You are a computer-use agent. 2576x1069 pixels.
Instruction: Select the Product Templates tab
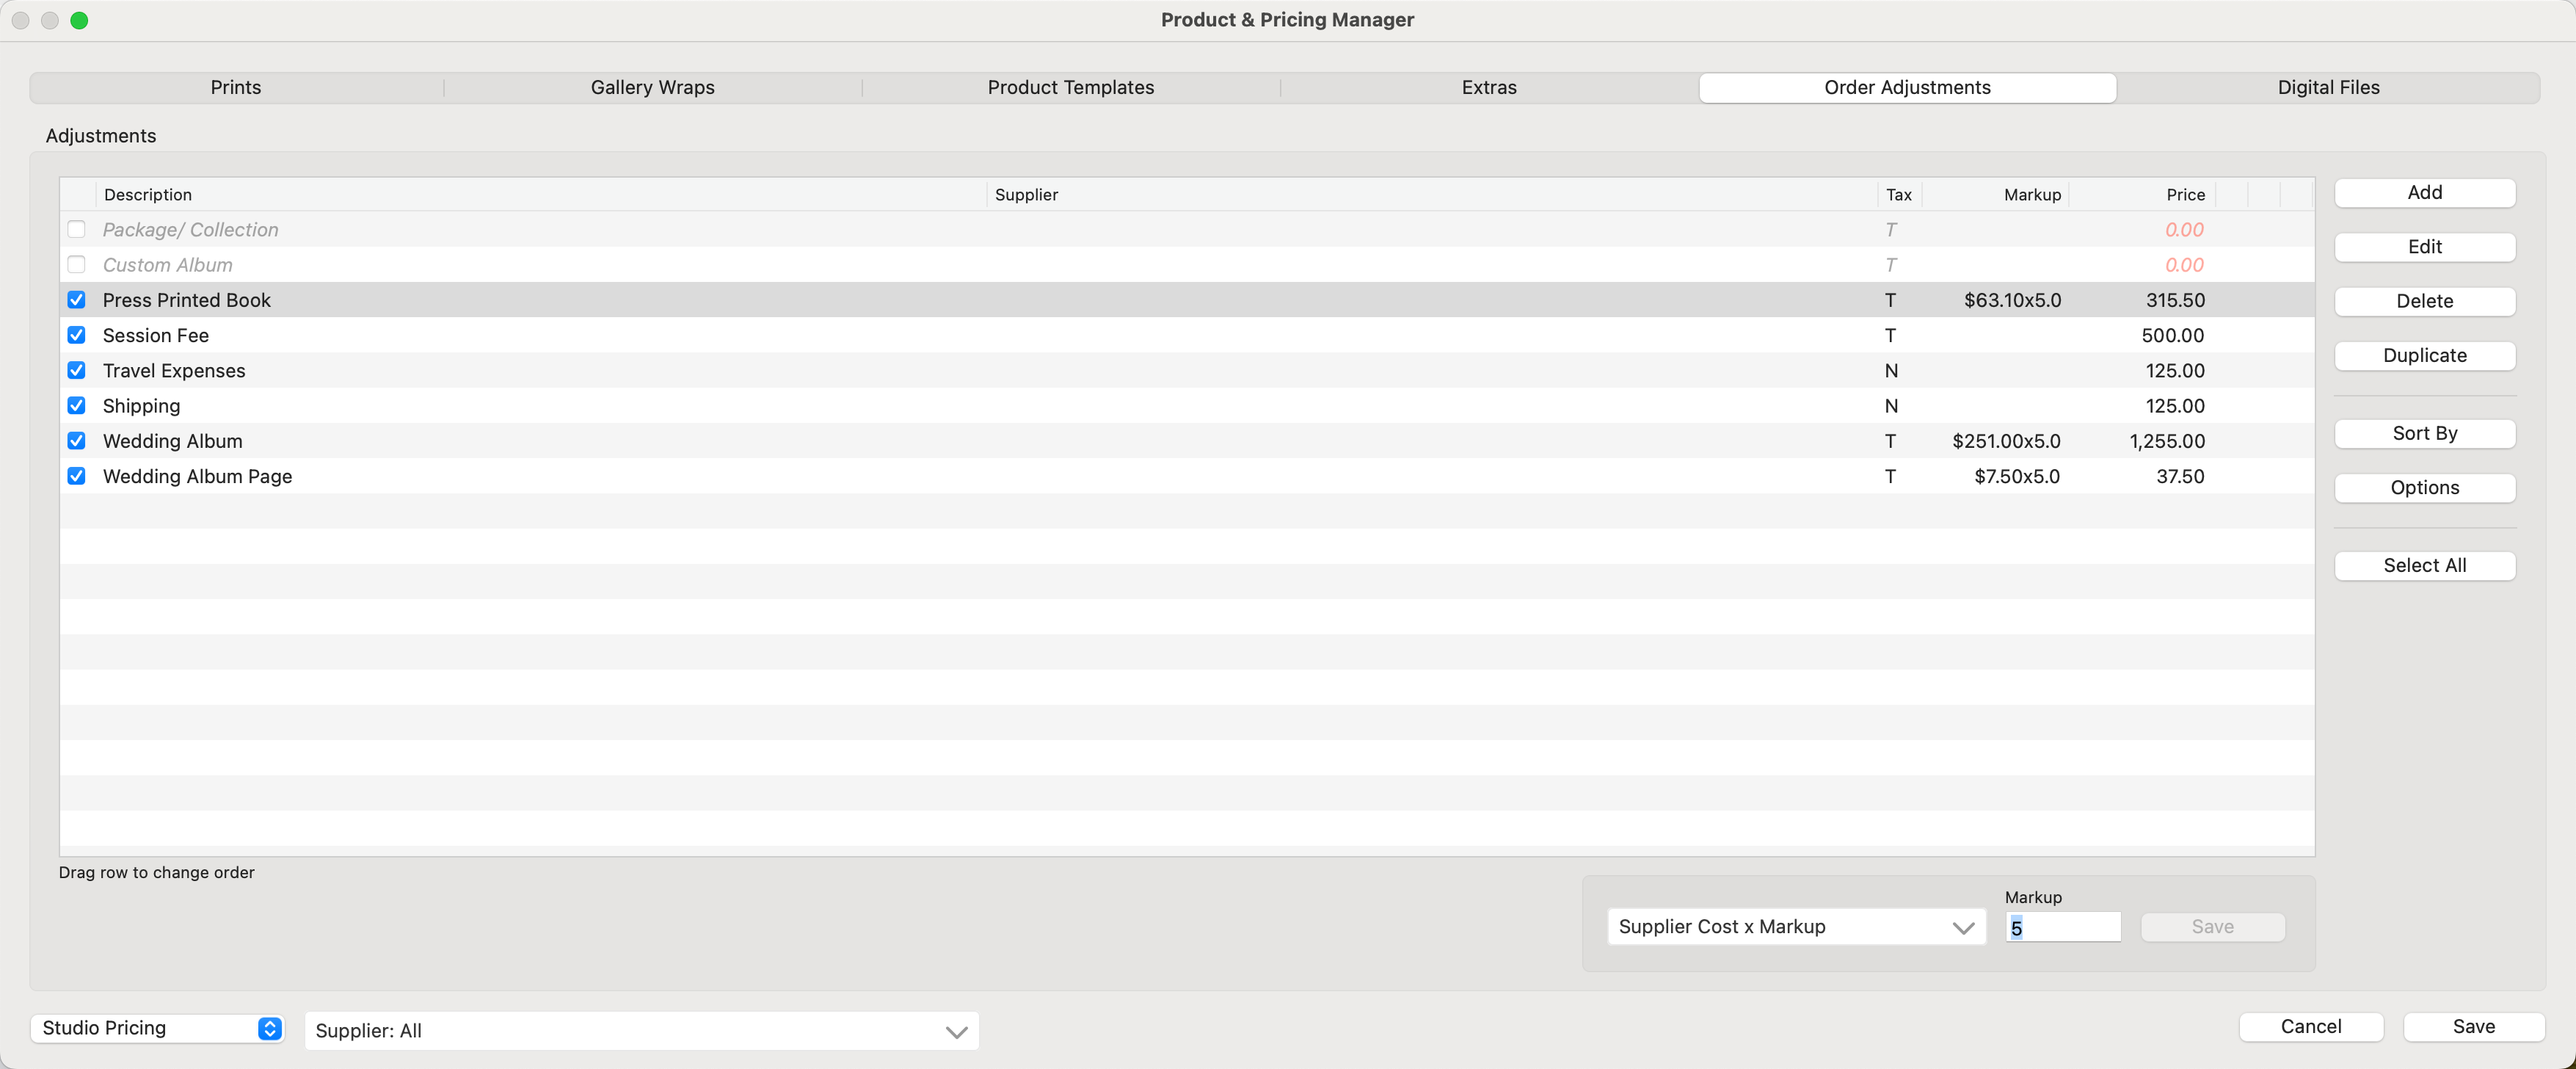[1070, 88]
